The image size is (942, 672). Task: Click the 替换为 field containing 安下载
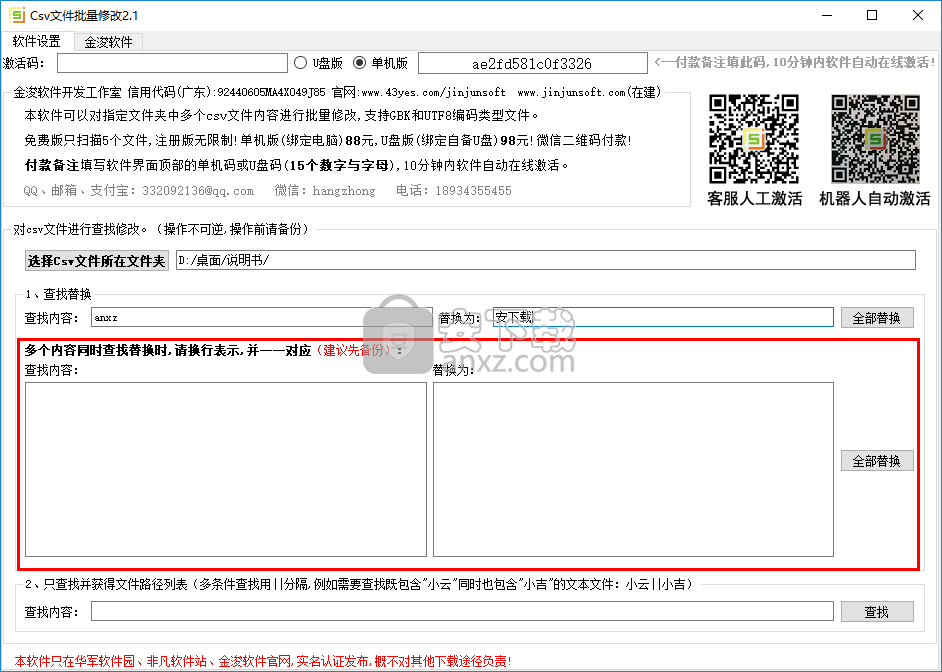coord(663,317)
